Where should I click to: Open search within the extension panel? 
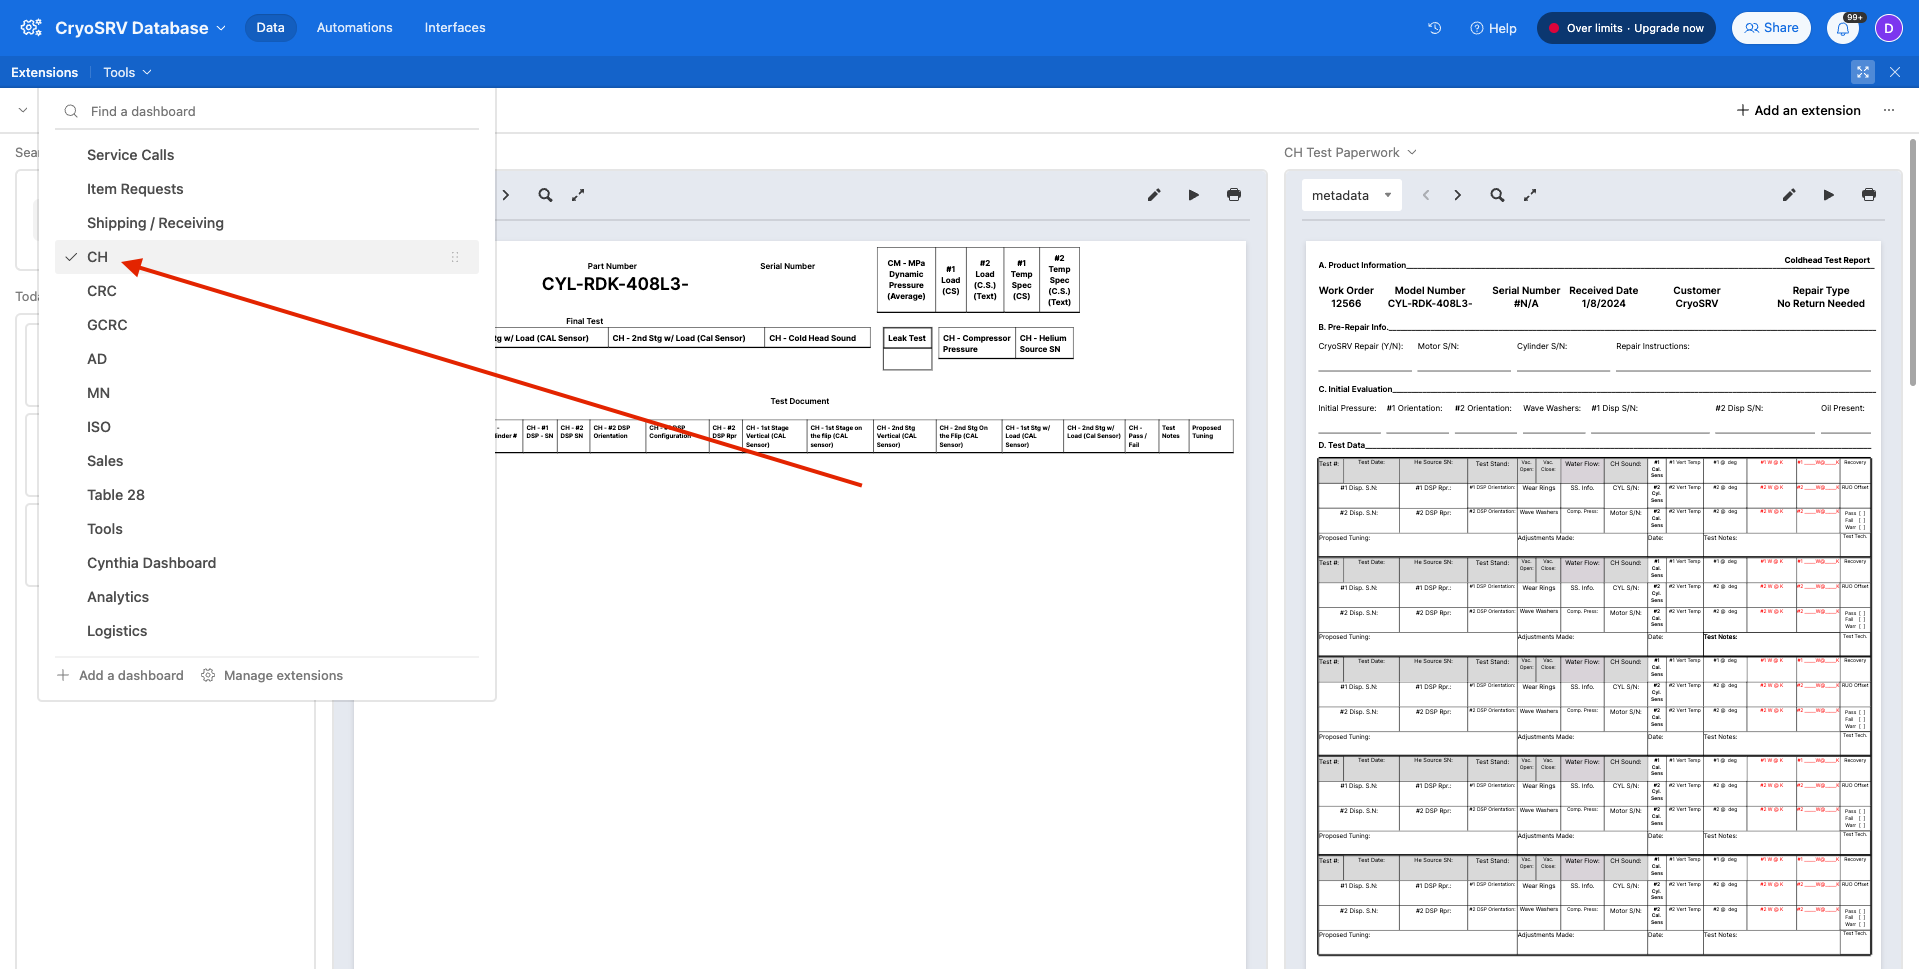545,195
